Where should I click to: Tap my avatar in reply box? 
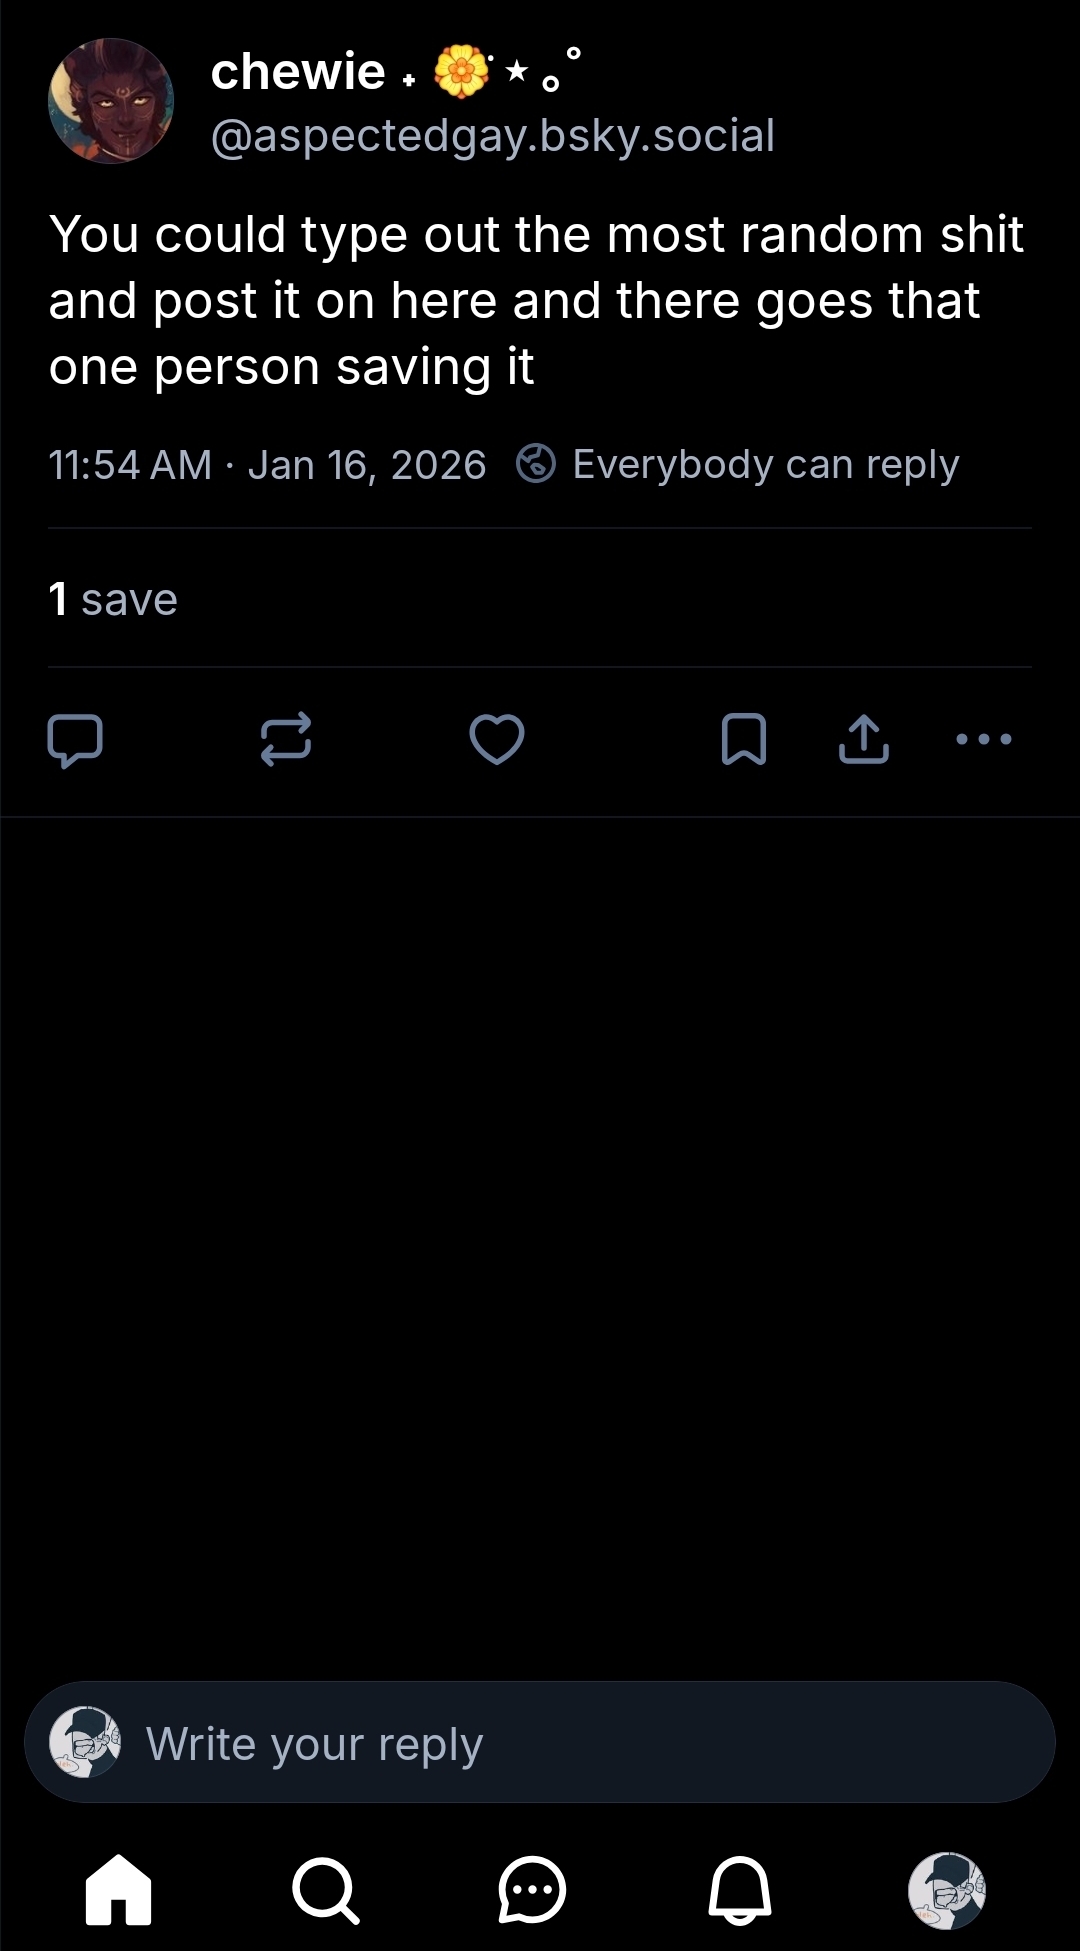(x=85, y=1743)
